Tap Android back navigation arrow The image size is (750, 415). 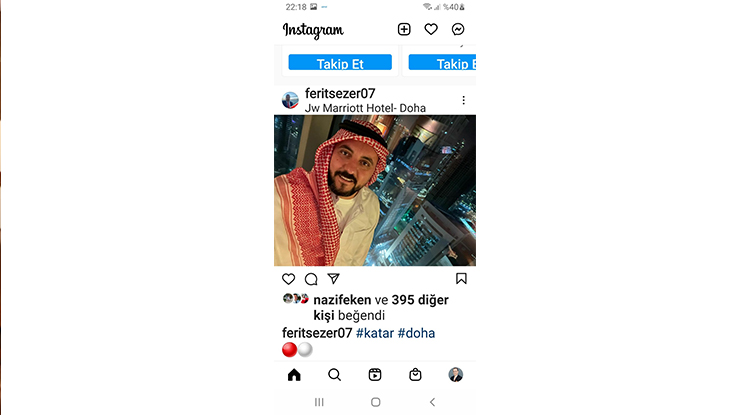(x=432, y=402)
